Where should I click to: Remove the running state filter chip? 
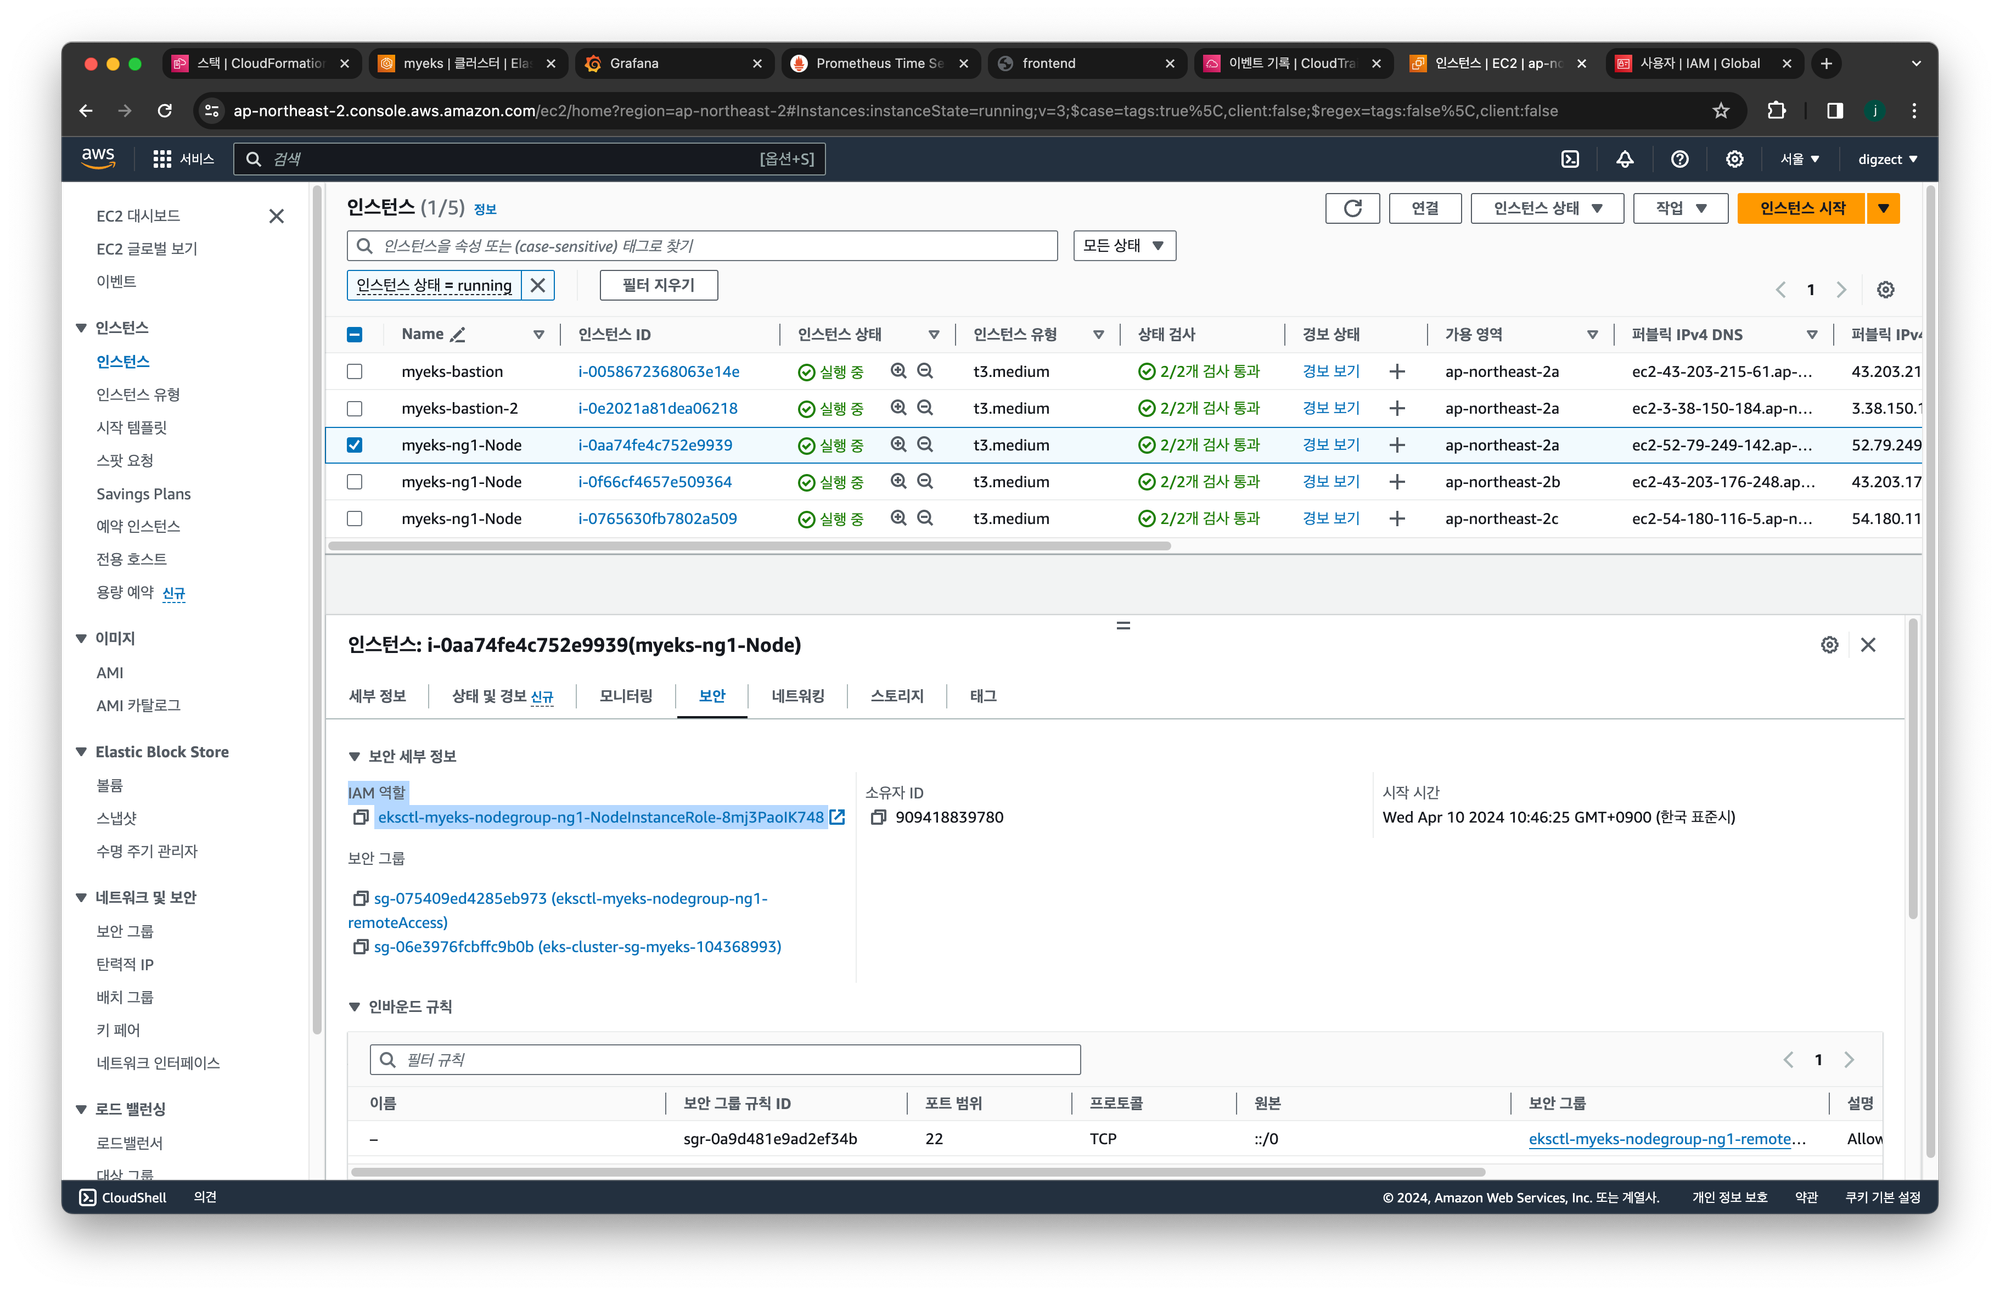tap(538, 285)
